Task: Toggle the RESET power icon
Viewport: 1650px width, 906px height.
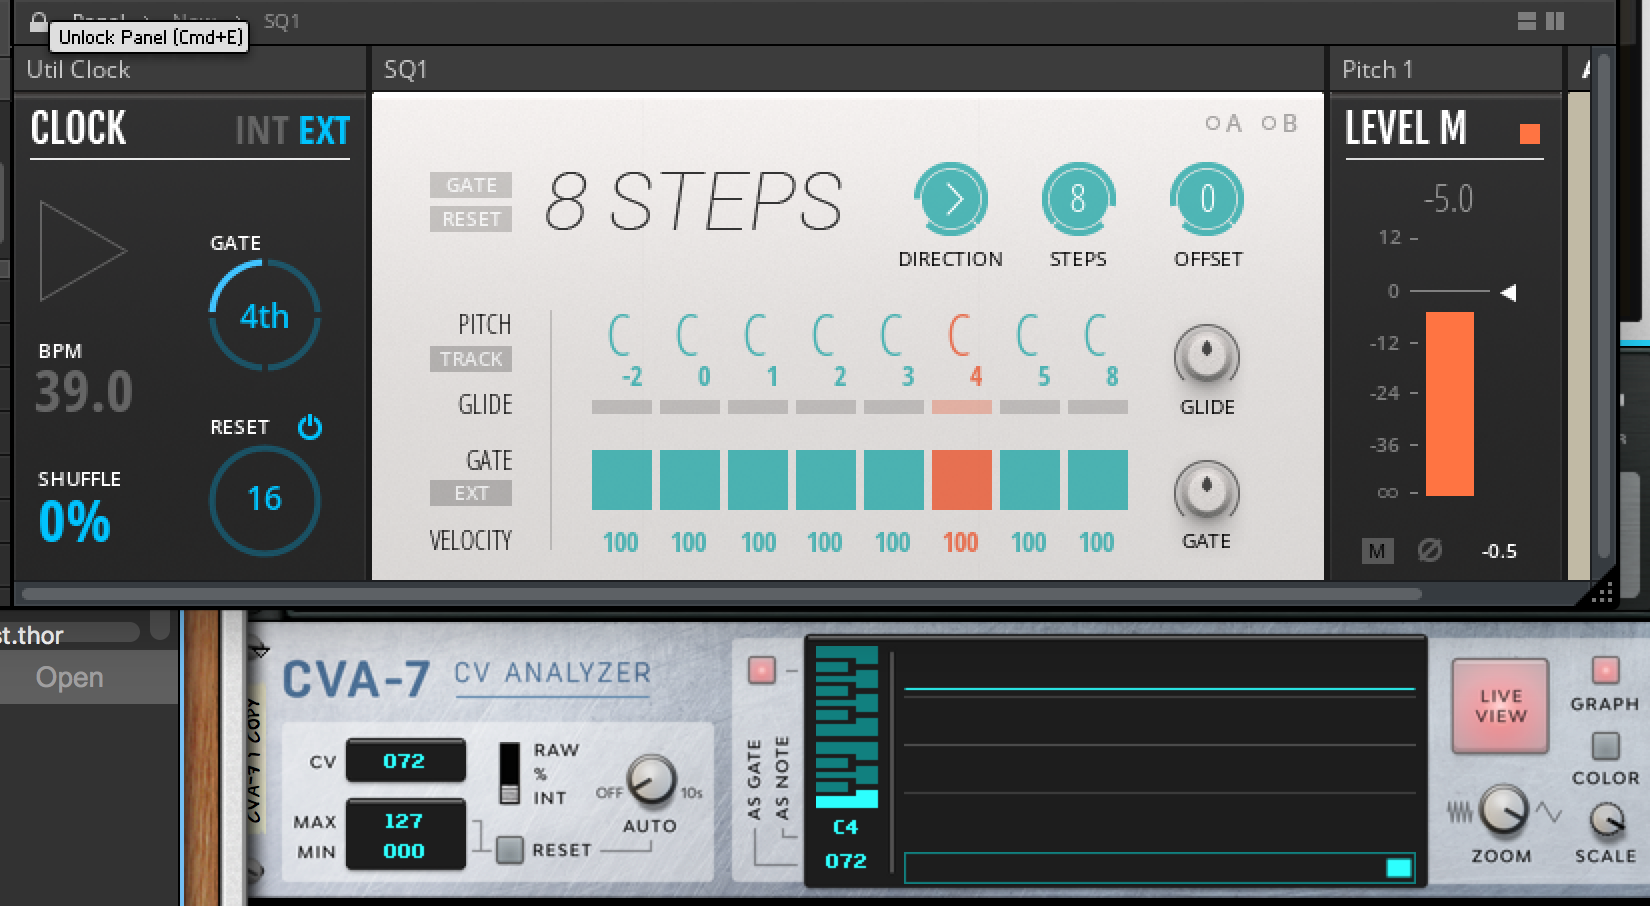Action: (x=310, y=427)
